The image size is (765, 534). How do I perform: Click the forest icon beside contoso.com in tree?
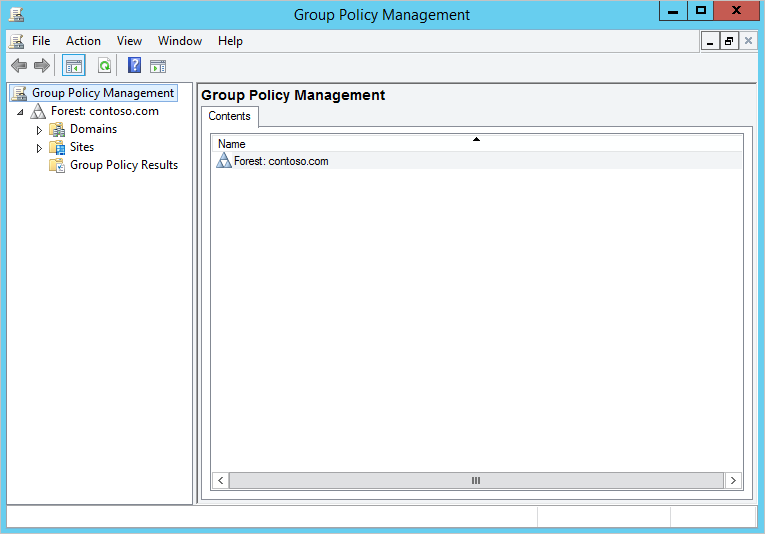pyautogui.click(x=38, y=111)
